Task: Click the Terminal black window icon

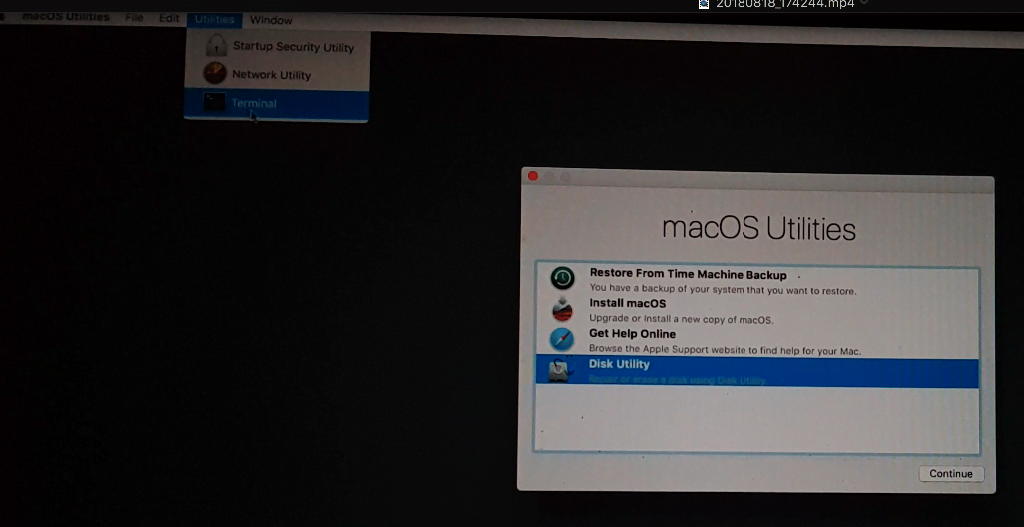Action: point(214,102)
